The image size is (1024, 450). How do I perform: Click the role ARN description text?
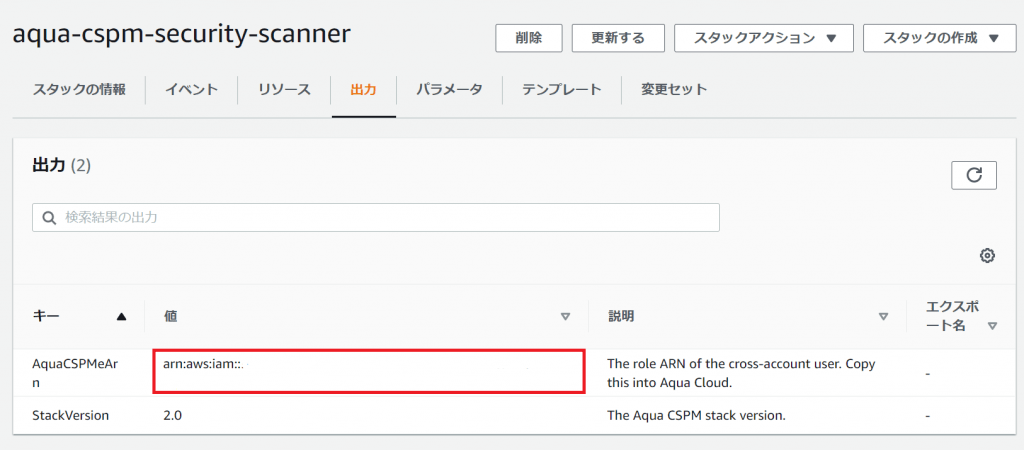741,373
